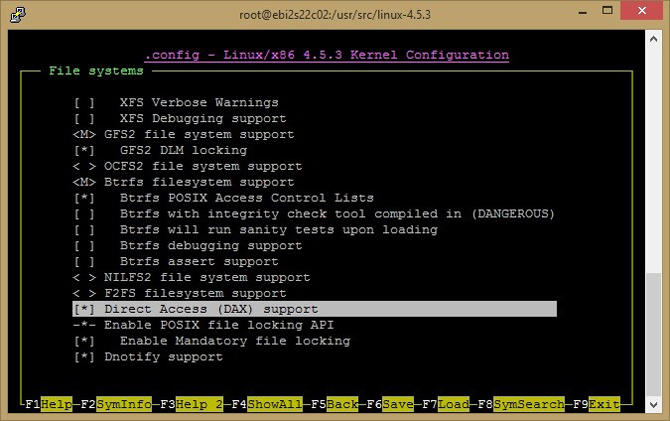This screenshot has height=421, width=670.
Task: Toggle Btrfs debugging support option
Action: [x=188, y=246]
